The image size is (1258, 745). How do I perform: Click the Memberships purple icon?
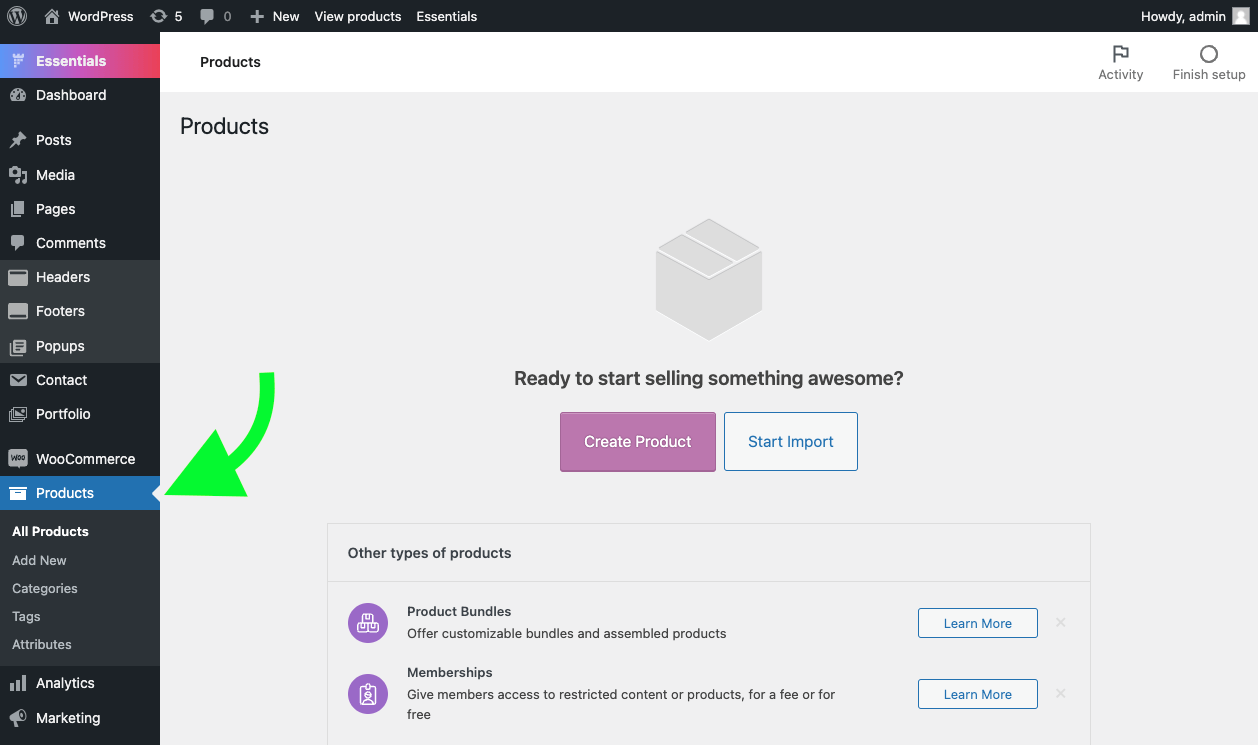click(368, 694)
